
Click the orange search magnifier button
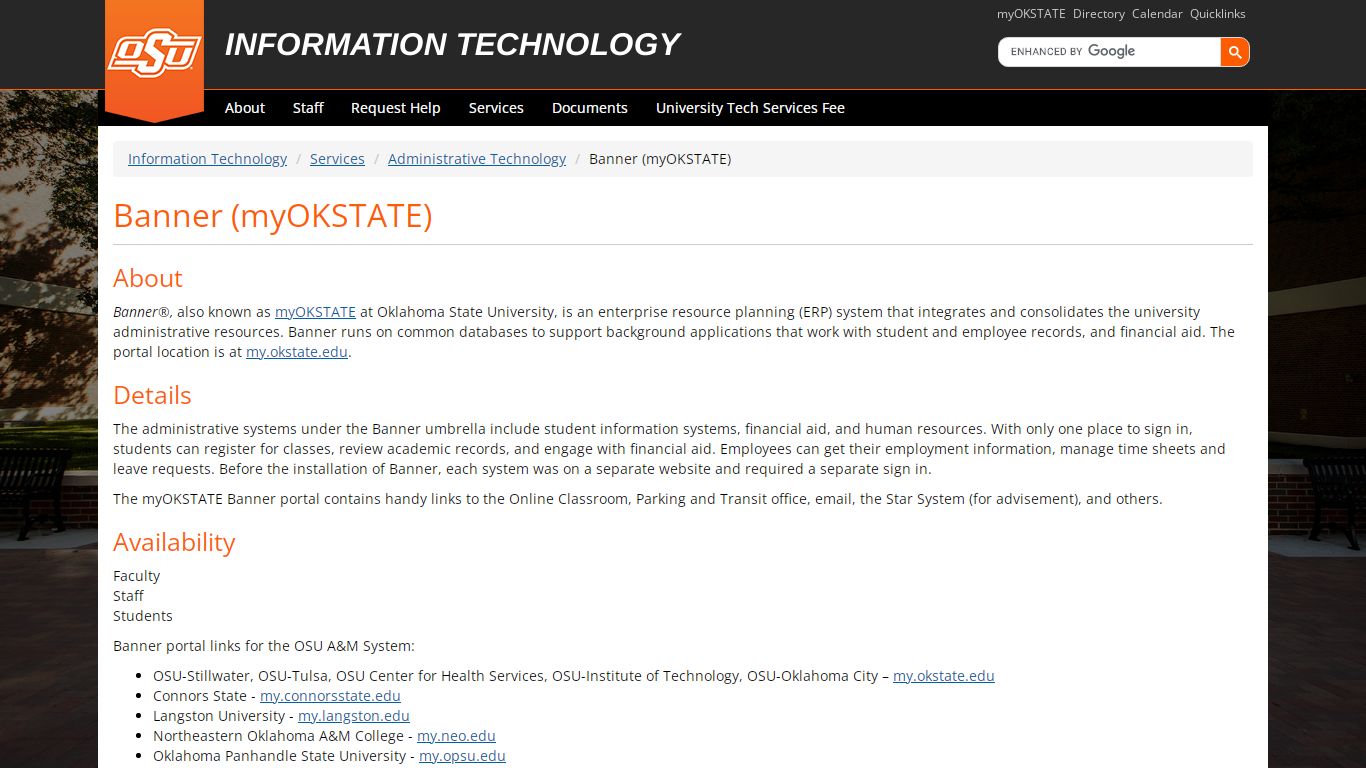[x=1235, y=52]
